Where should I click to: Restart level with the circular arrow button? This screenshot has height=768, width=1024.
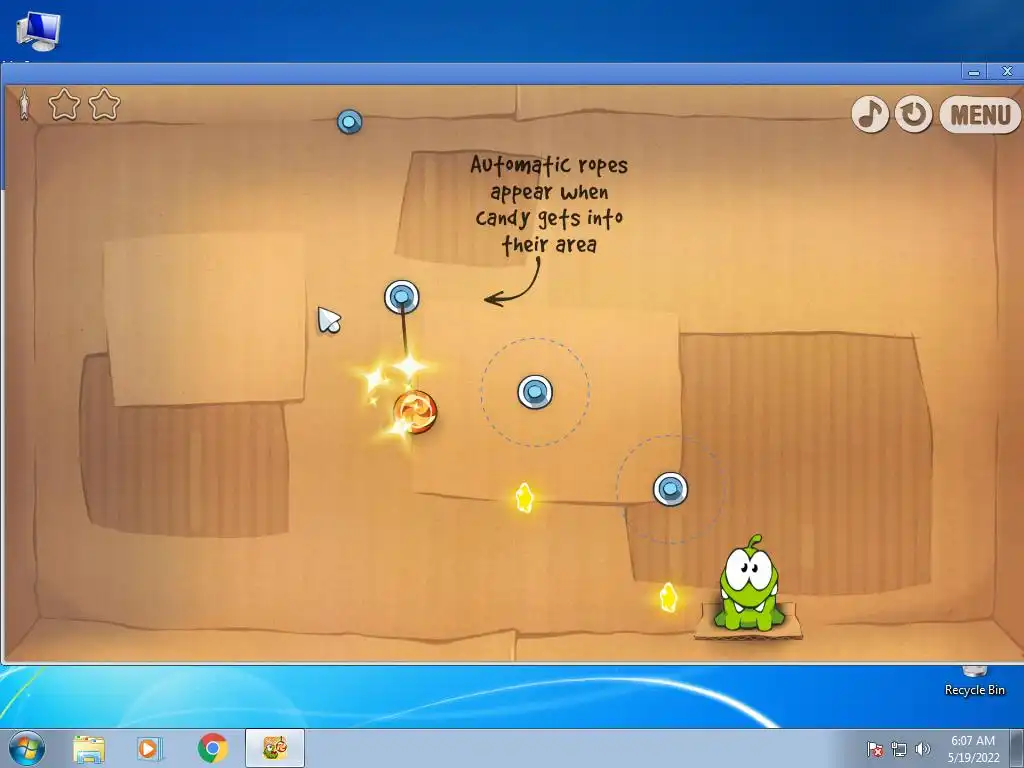coord(913,114)
